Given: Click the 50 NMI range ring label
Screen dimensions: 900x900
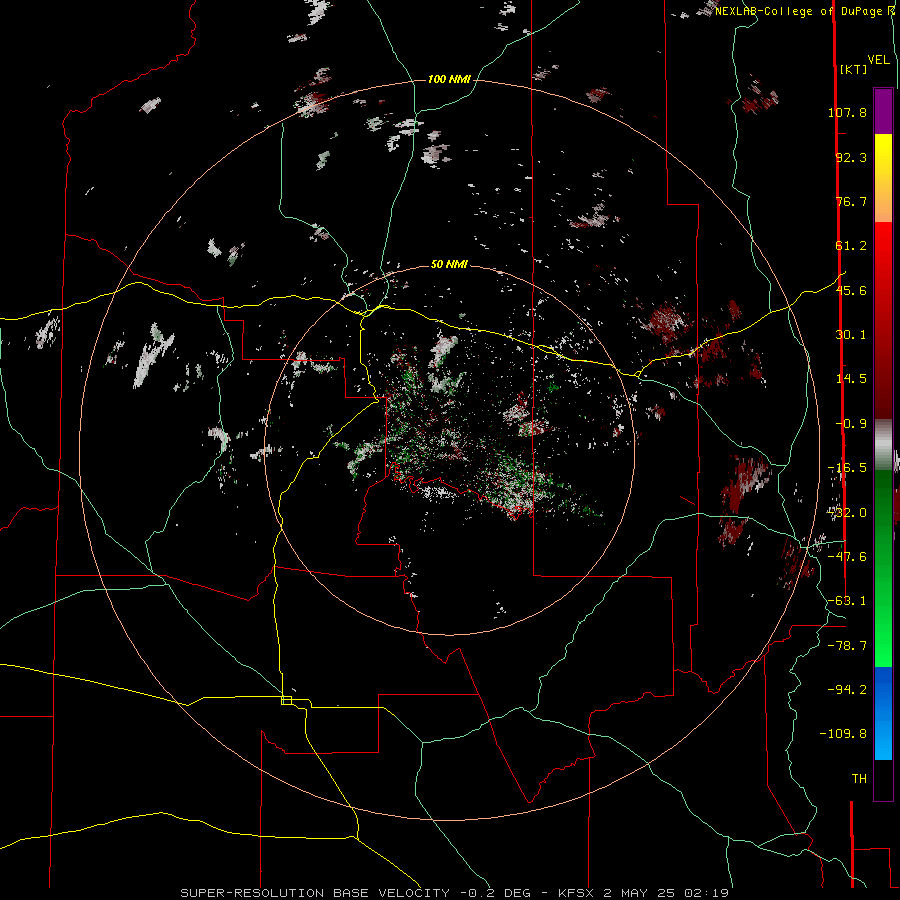Looking at the screenshot, I should (449, 264).
